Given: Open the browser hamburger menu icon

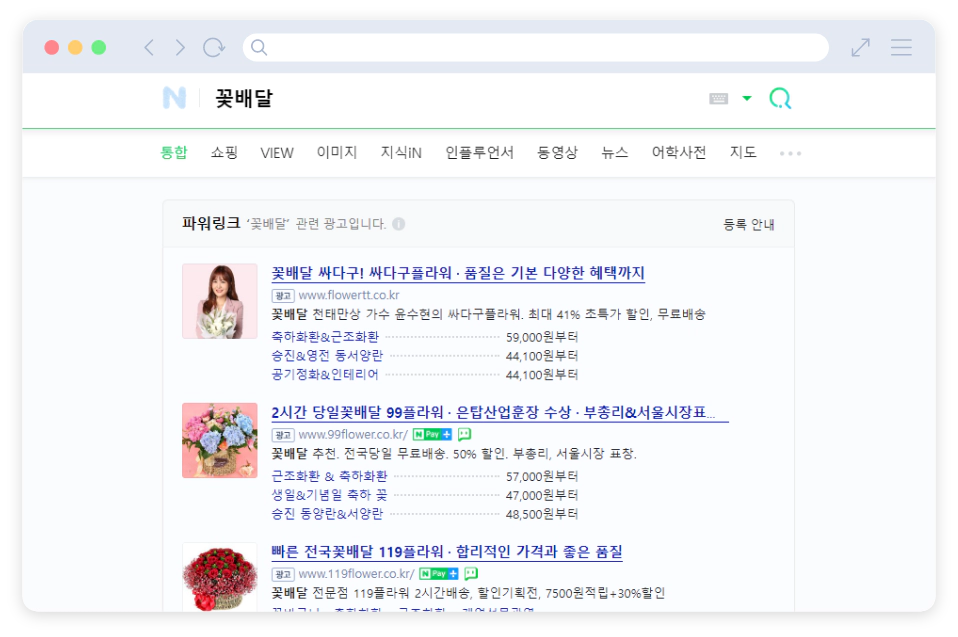Looking at the screenshot, I should point(901,47).
